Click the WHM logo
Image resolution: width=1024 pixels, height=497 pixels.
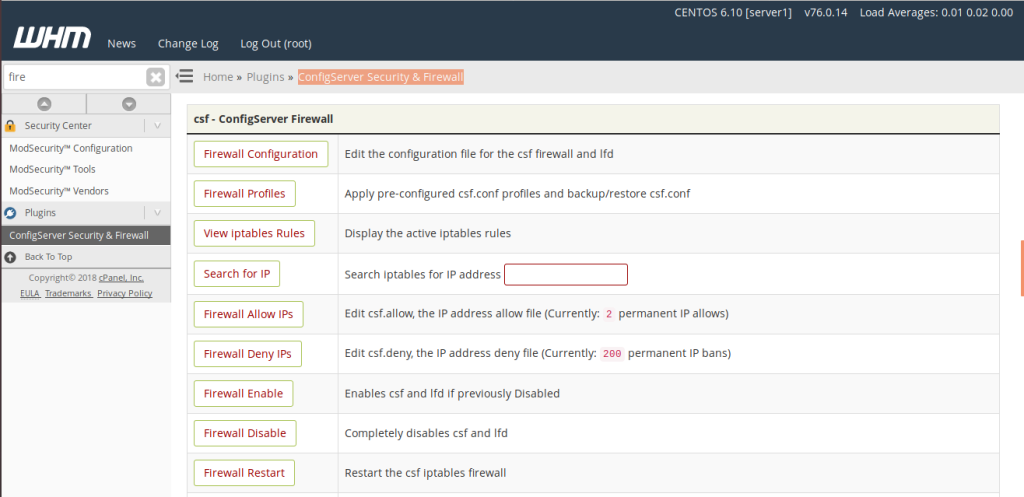tap(52, 38)
